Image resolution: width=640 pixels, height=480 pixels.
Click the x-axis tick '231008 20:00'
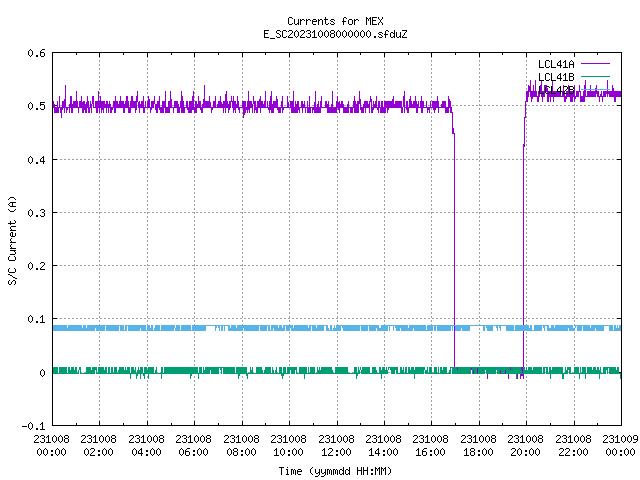point(525,446)
